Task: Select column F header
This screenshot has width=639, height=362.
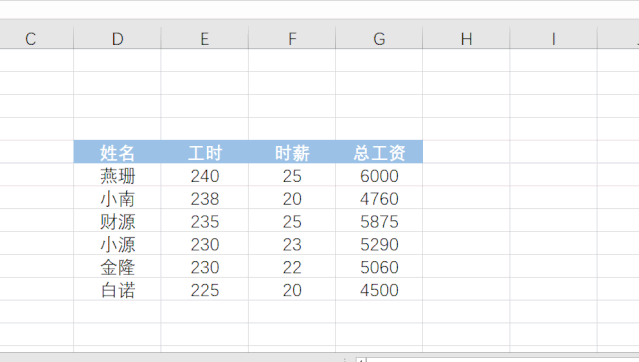Action: 292,39
